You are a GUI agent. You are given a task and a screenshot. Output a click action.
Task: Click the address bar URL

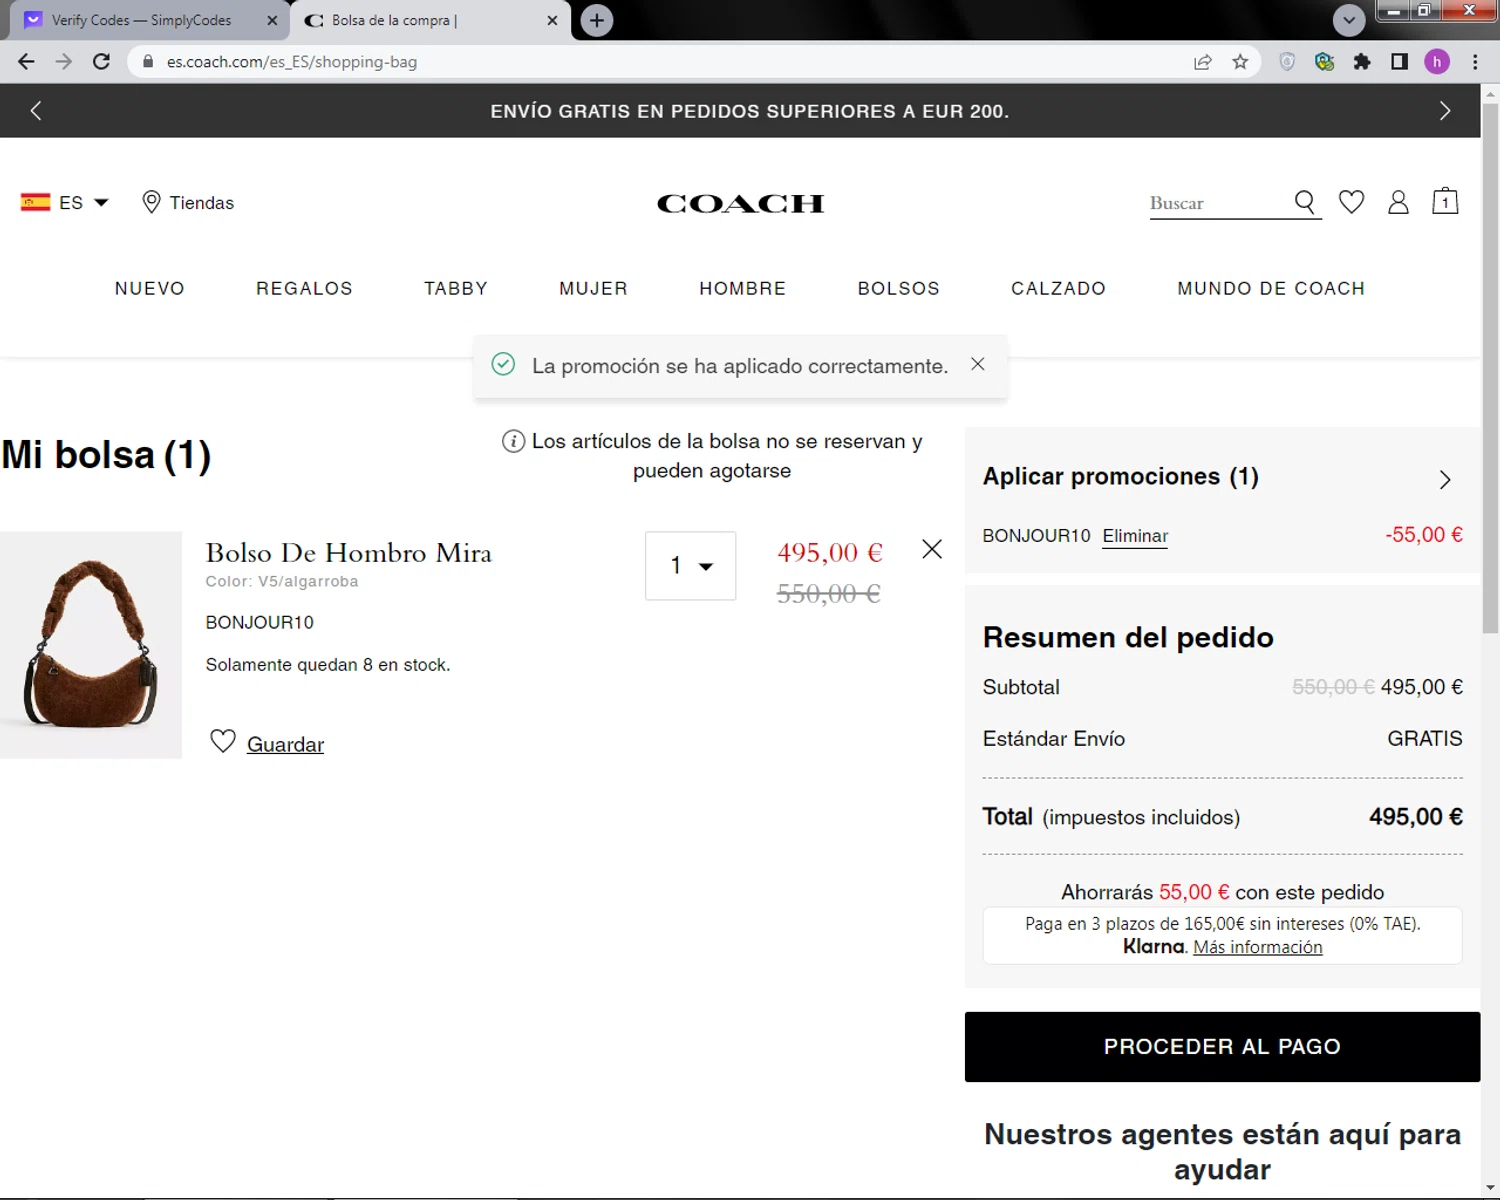tap(292, 62)
